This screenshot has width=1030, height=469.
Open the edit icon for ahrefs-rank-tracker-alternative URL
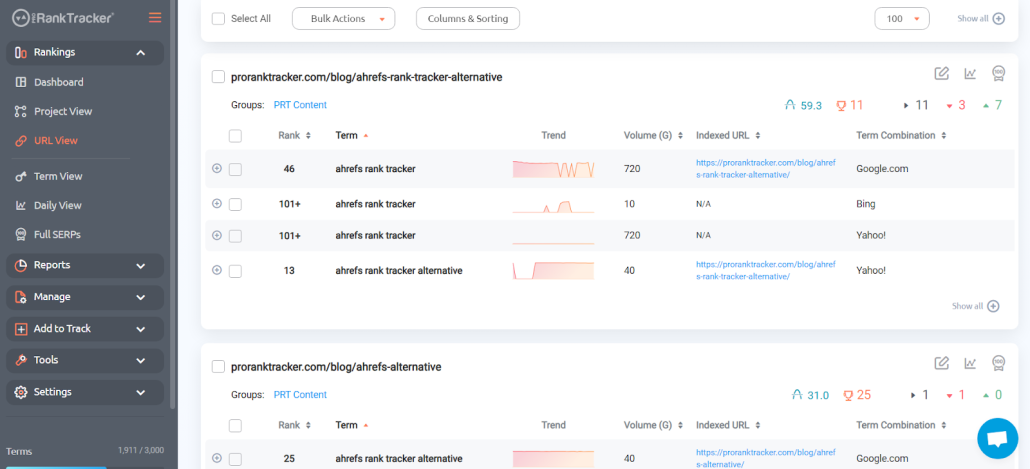click(x=941, y=73)
